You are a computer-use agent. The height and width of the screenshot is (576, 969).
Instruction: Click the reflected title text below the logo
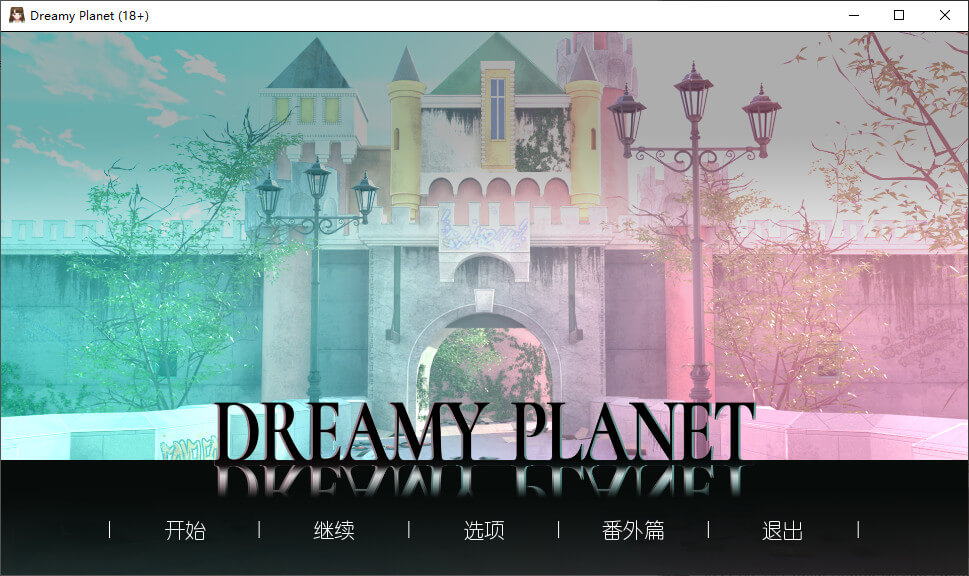484,482
